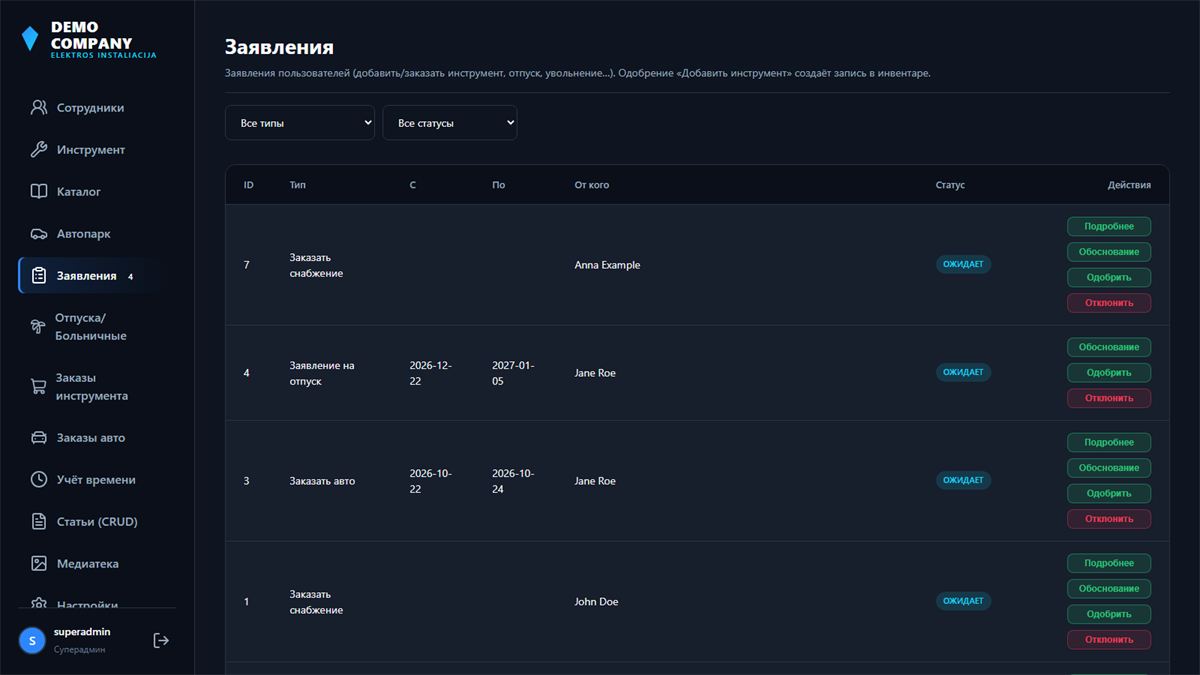The width and height of the screenshot is (1200, 675).
Task: Approve (Одобрить) John Doe's supply request
Action: 1109,614
